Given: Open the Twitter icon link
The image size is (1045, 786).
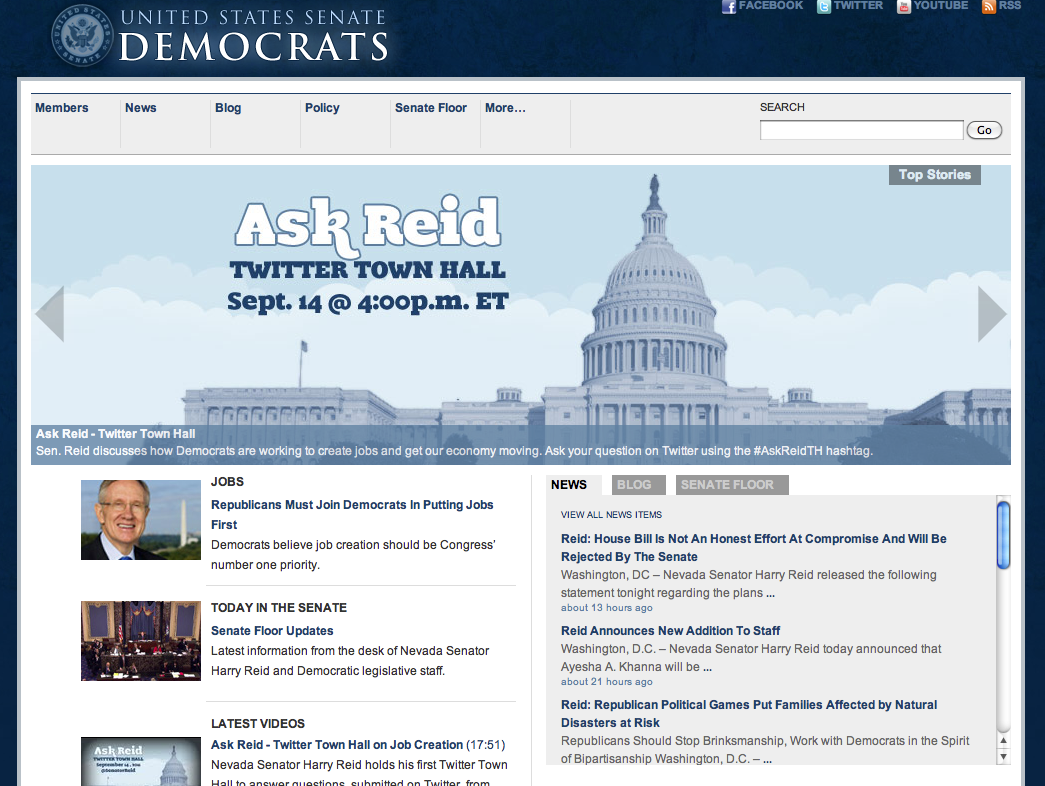Looking at the screenshot, I should click(824, 6).
